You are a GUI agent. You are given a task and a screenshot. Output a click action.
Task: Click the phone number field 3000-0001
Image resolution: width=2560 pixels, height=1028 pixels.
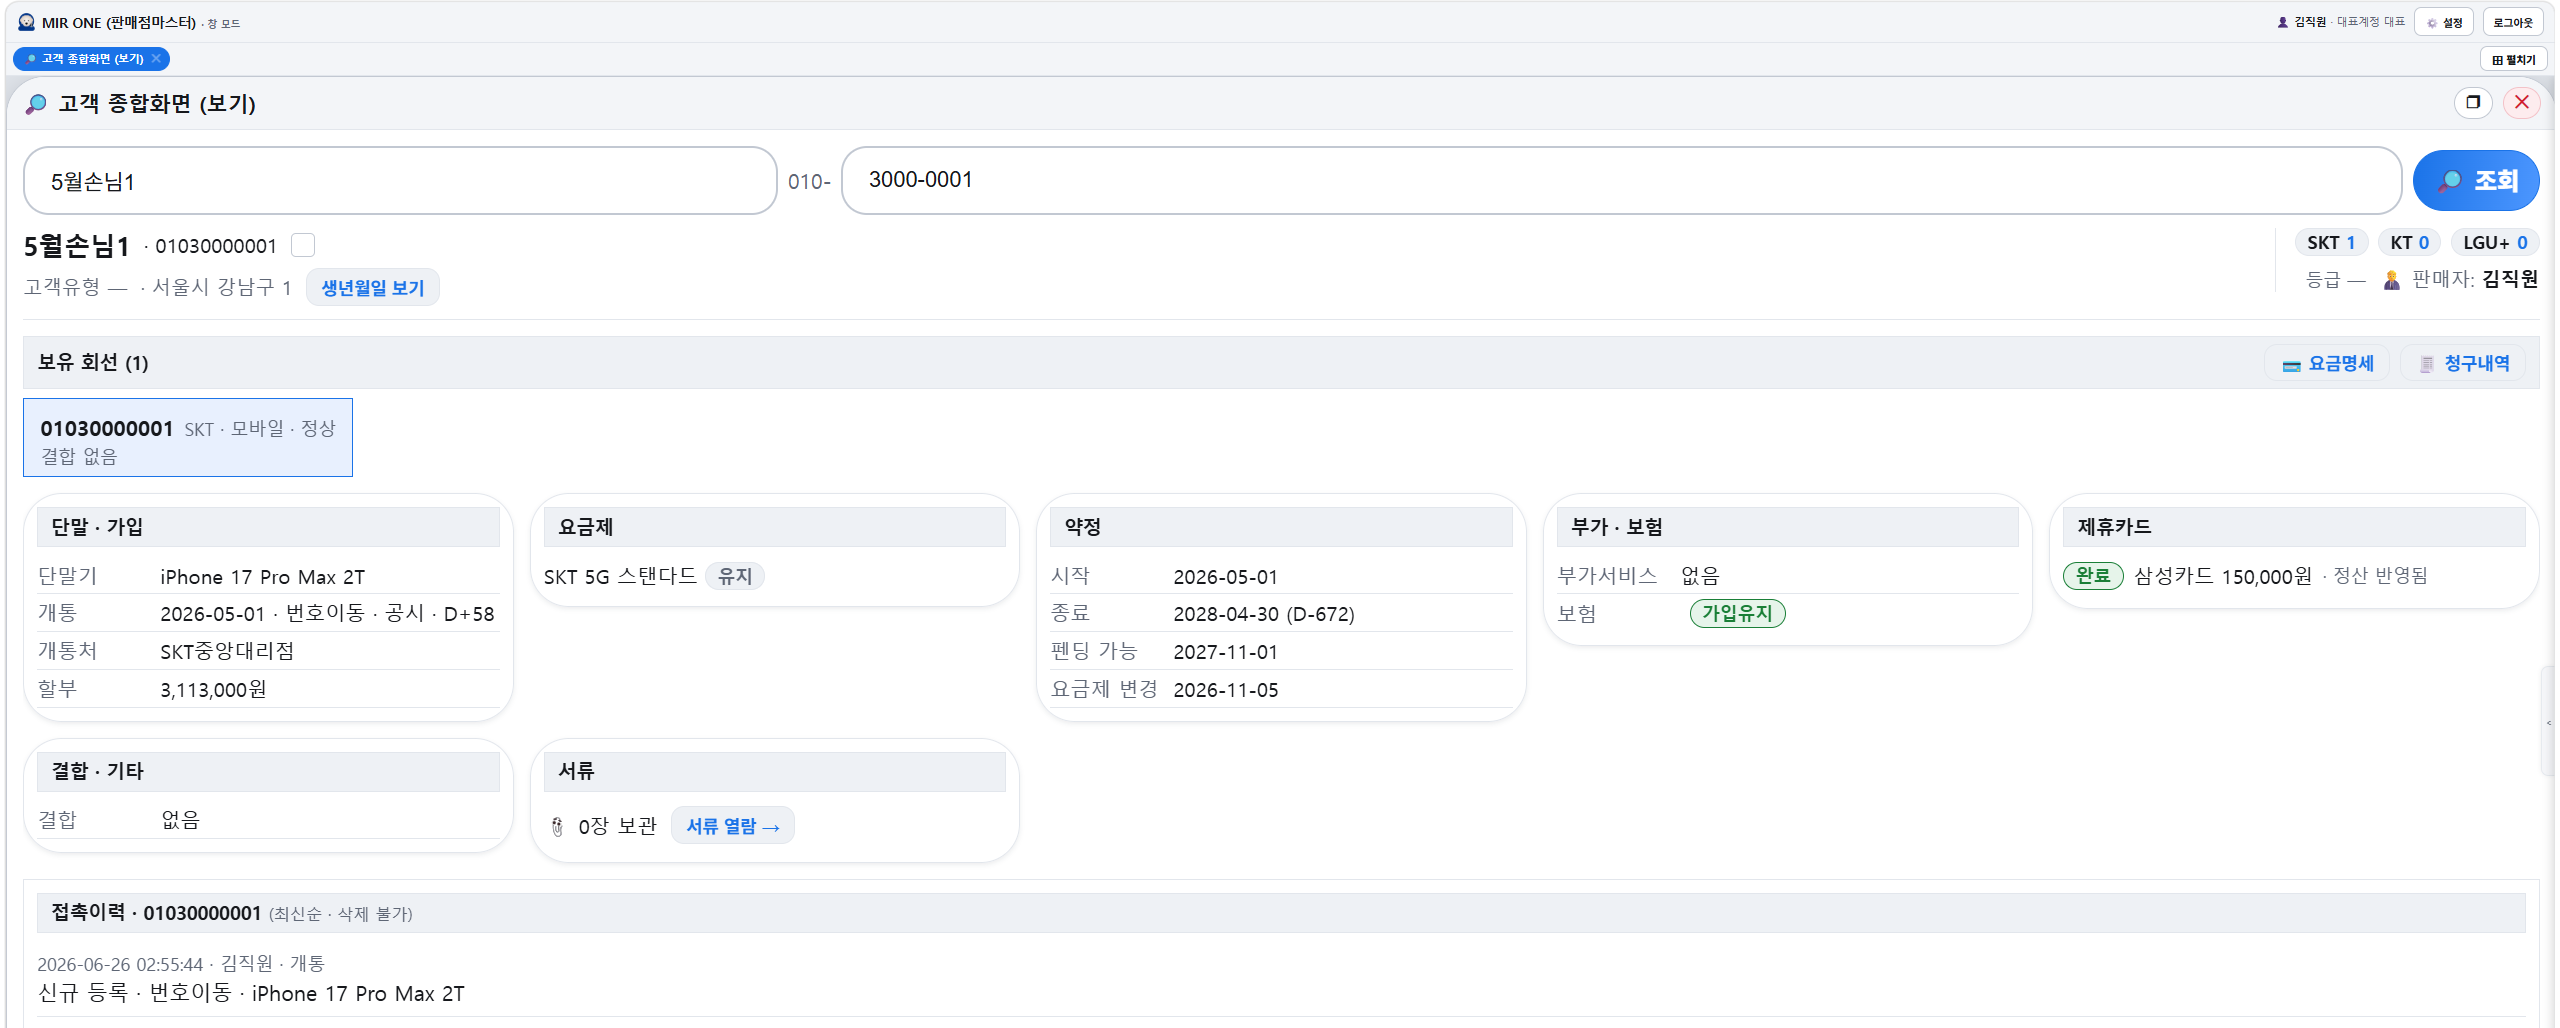coord(1621,181)
